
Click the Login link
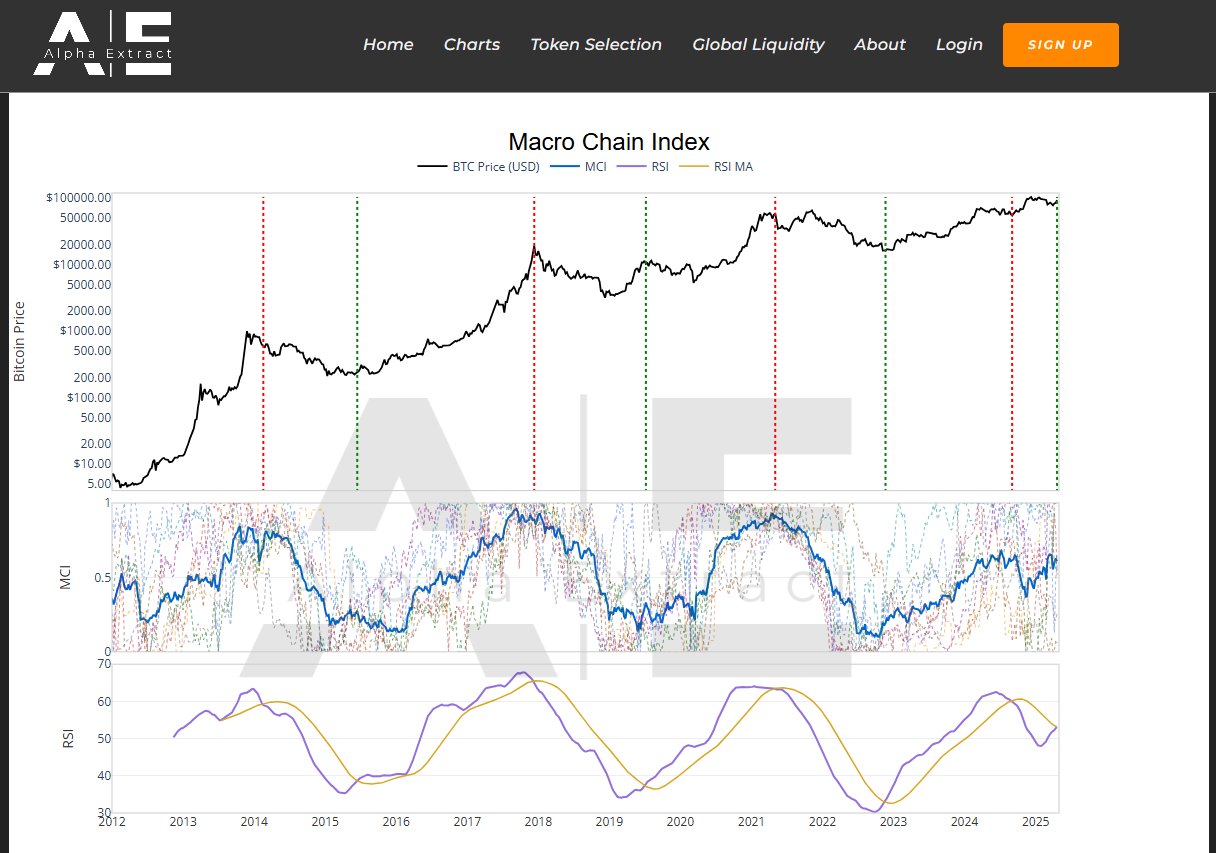coord(959,44)
